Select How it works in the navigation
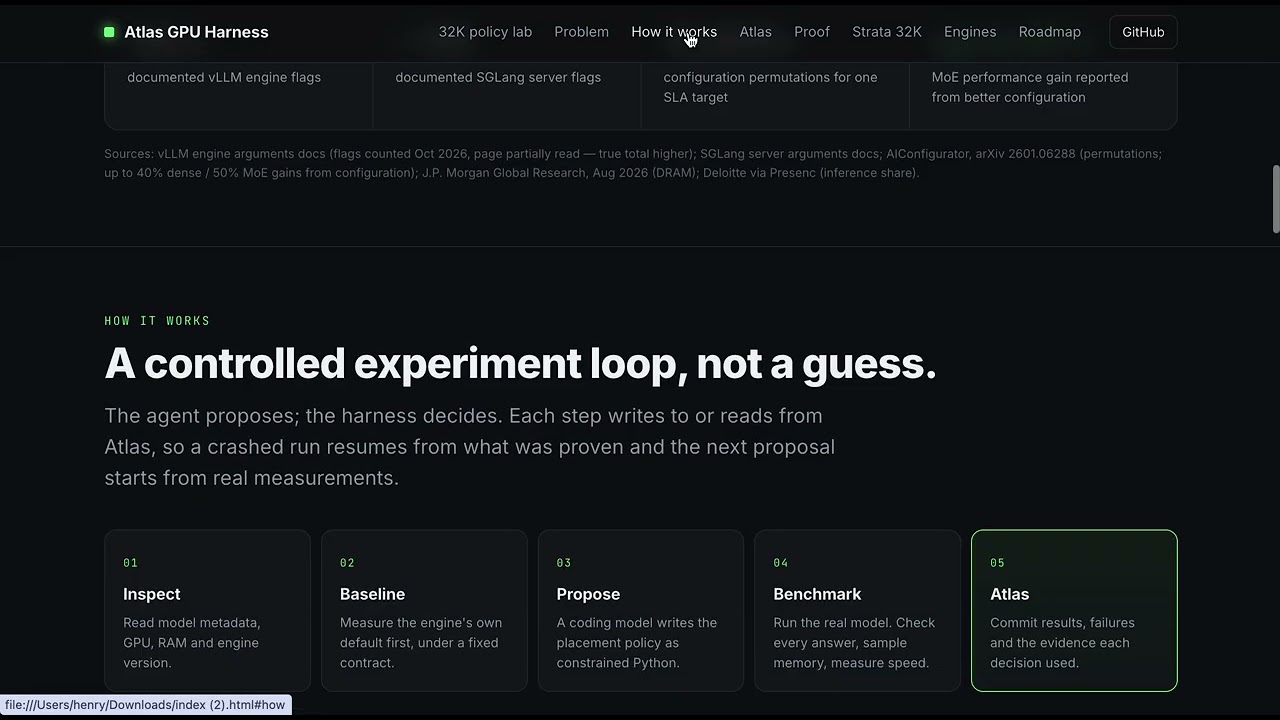1280x720 pixels. click(x=674, y=32)
